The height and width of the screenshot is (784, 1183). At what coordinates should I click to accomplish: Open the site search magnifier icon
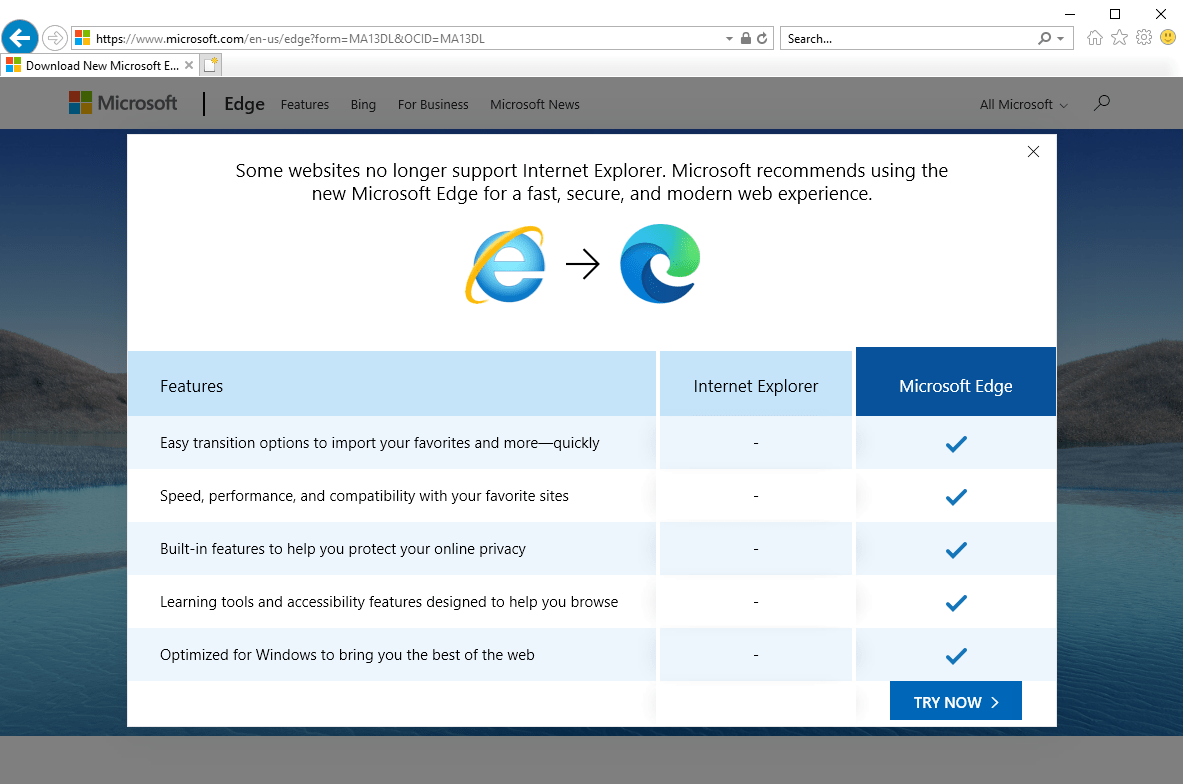(1101, 103)
